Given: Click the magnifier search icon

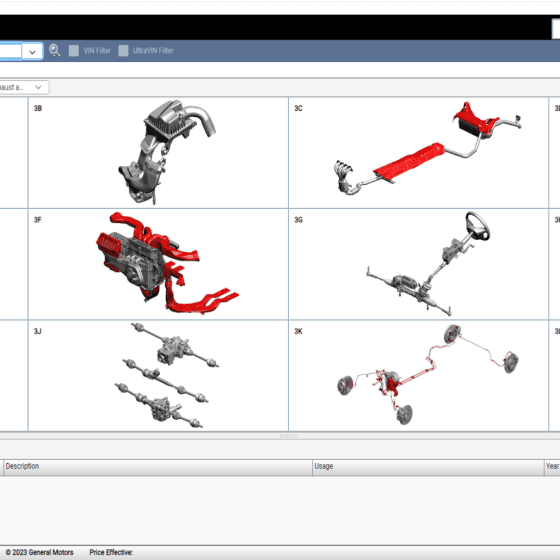Looking at the screenshot, I should [54, 50].
